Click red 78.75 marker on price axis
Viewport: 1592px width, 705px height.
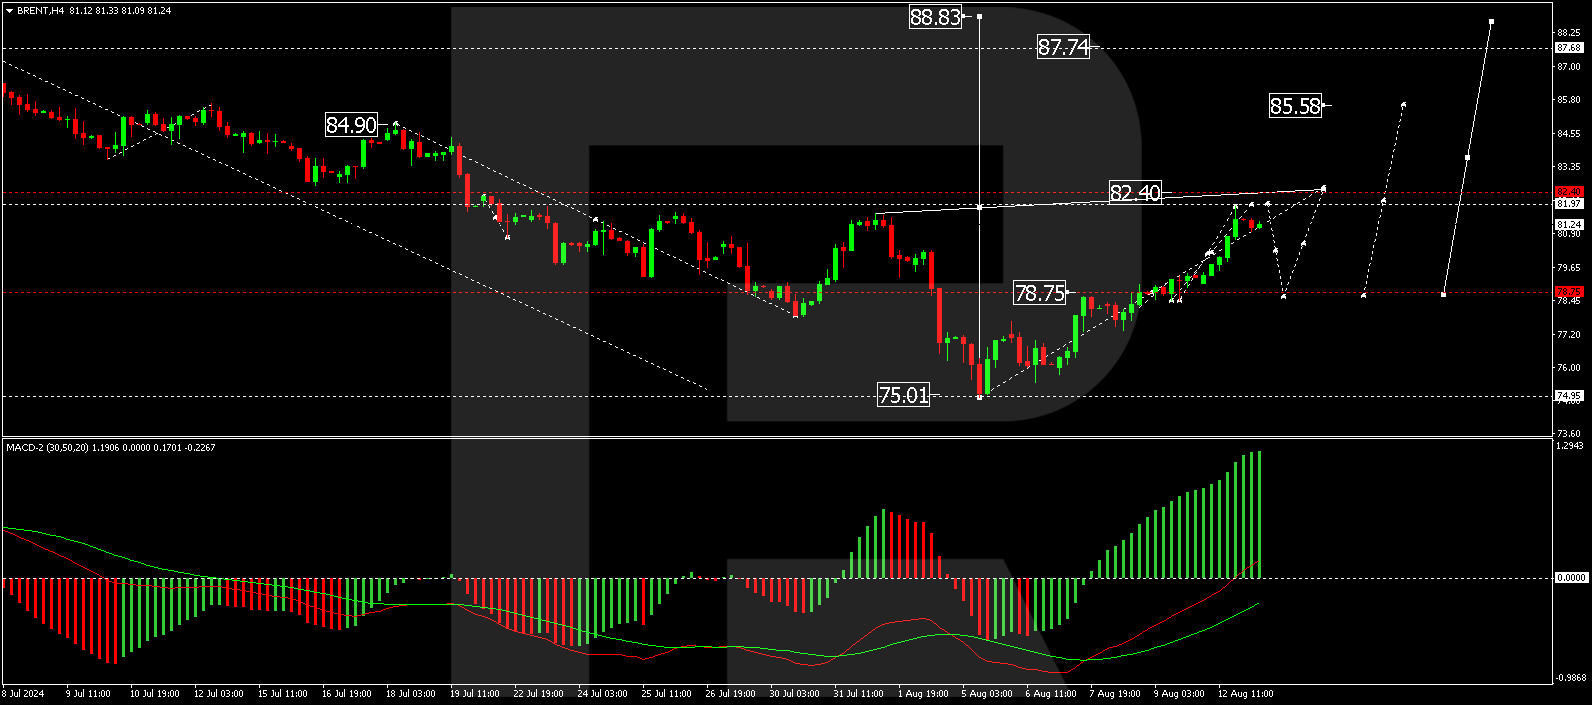pos(1568,292)
